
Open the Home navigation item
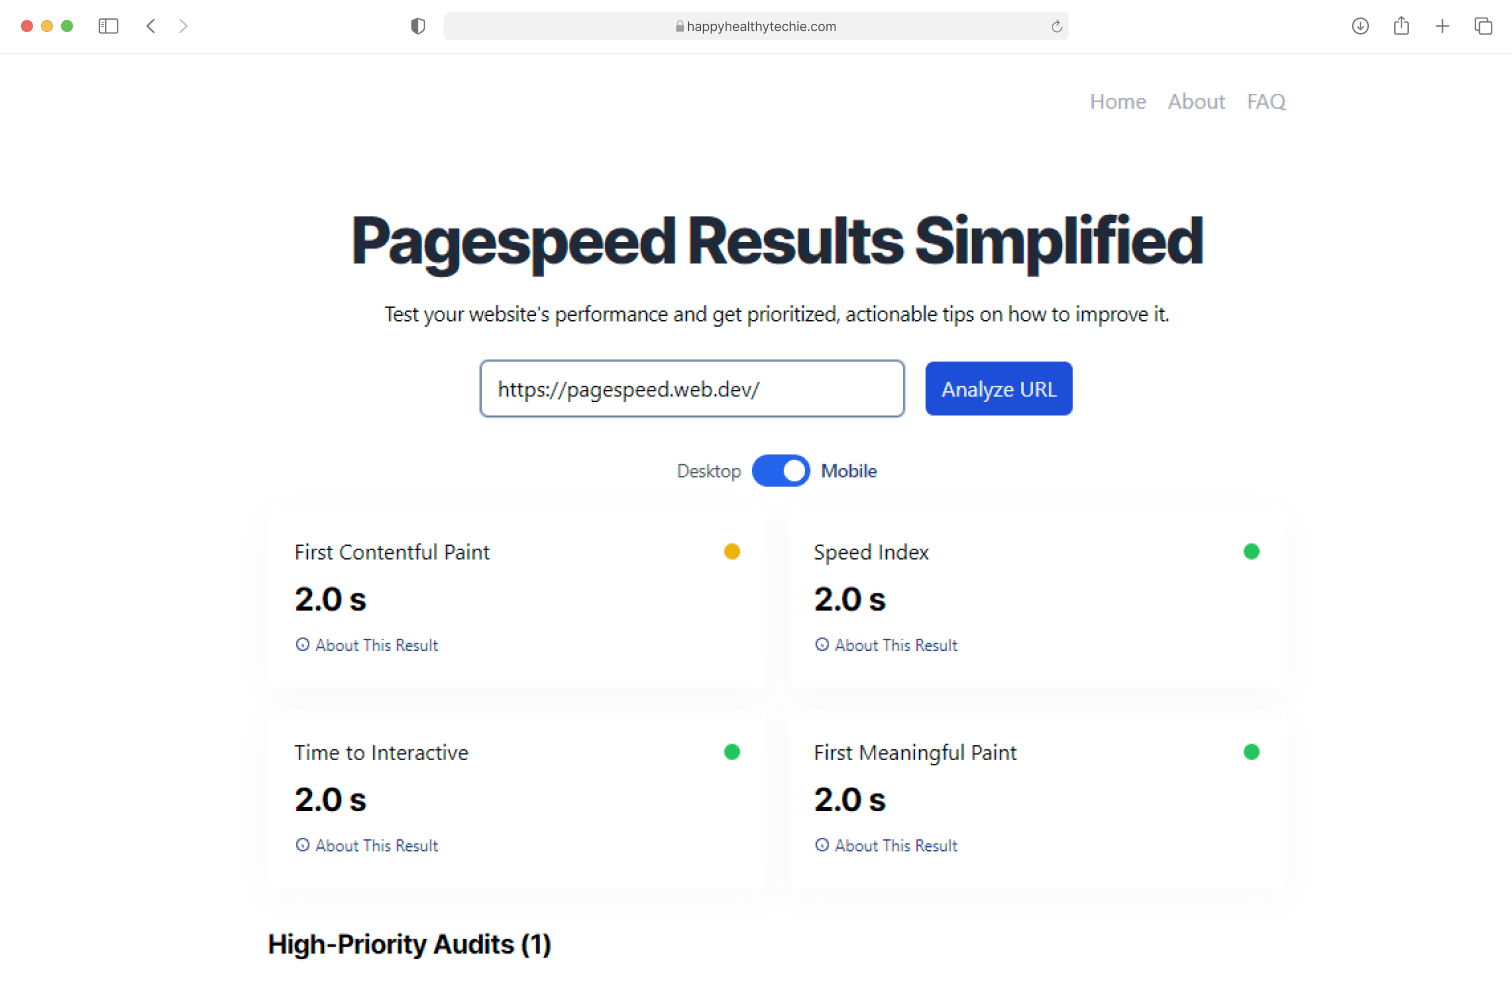click(x=1117, y=102)
